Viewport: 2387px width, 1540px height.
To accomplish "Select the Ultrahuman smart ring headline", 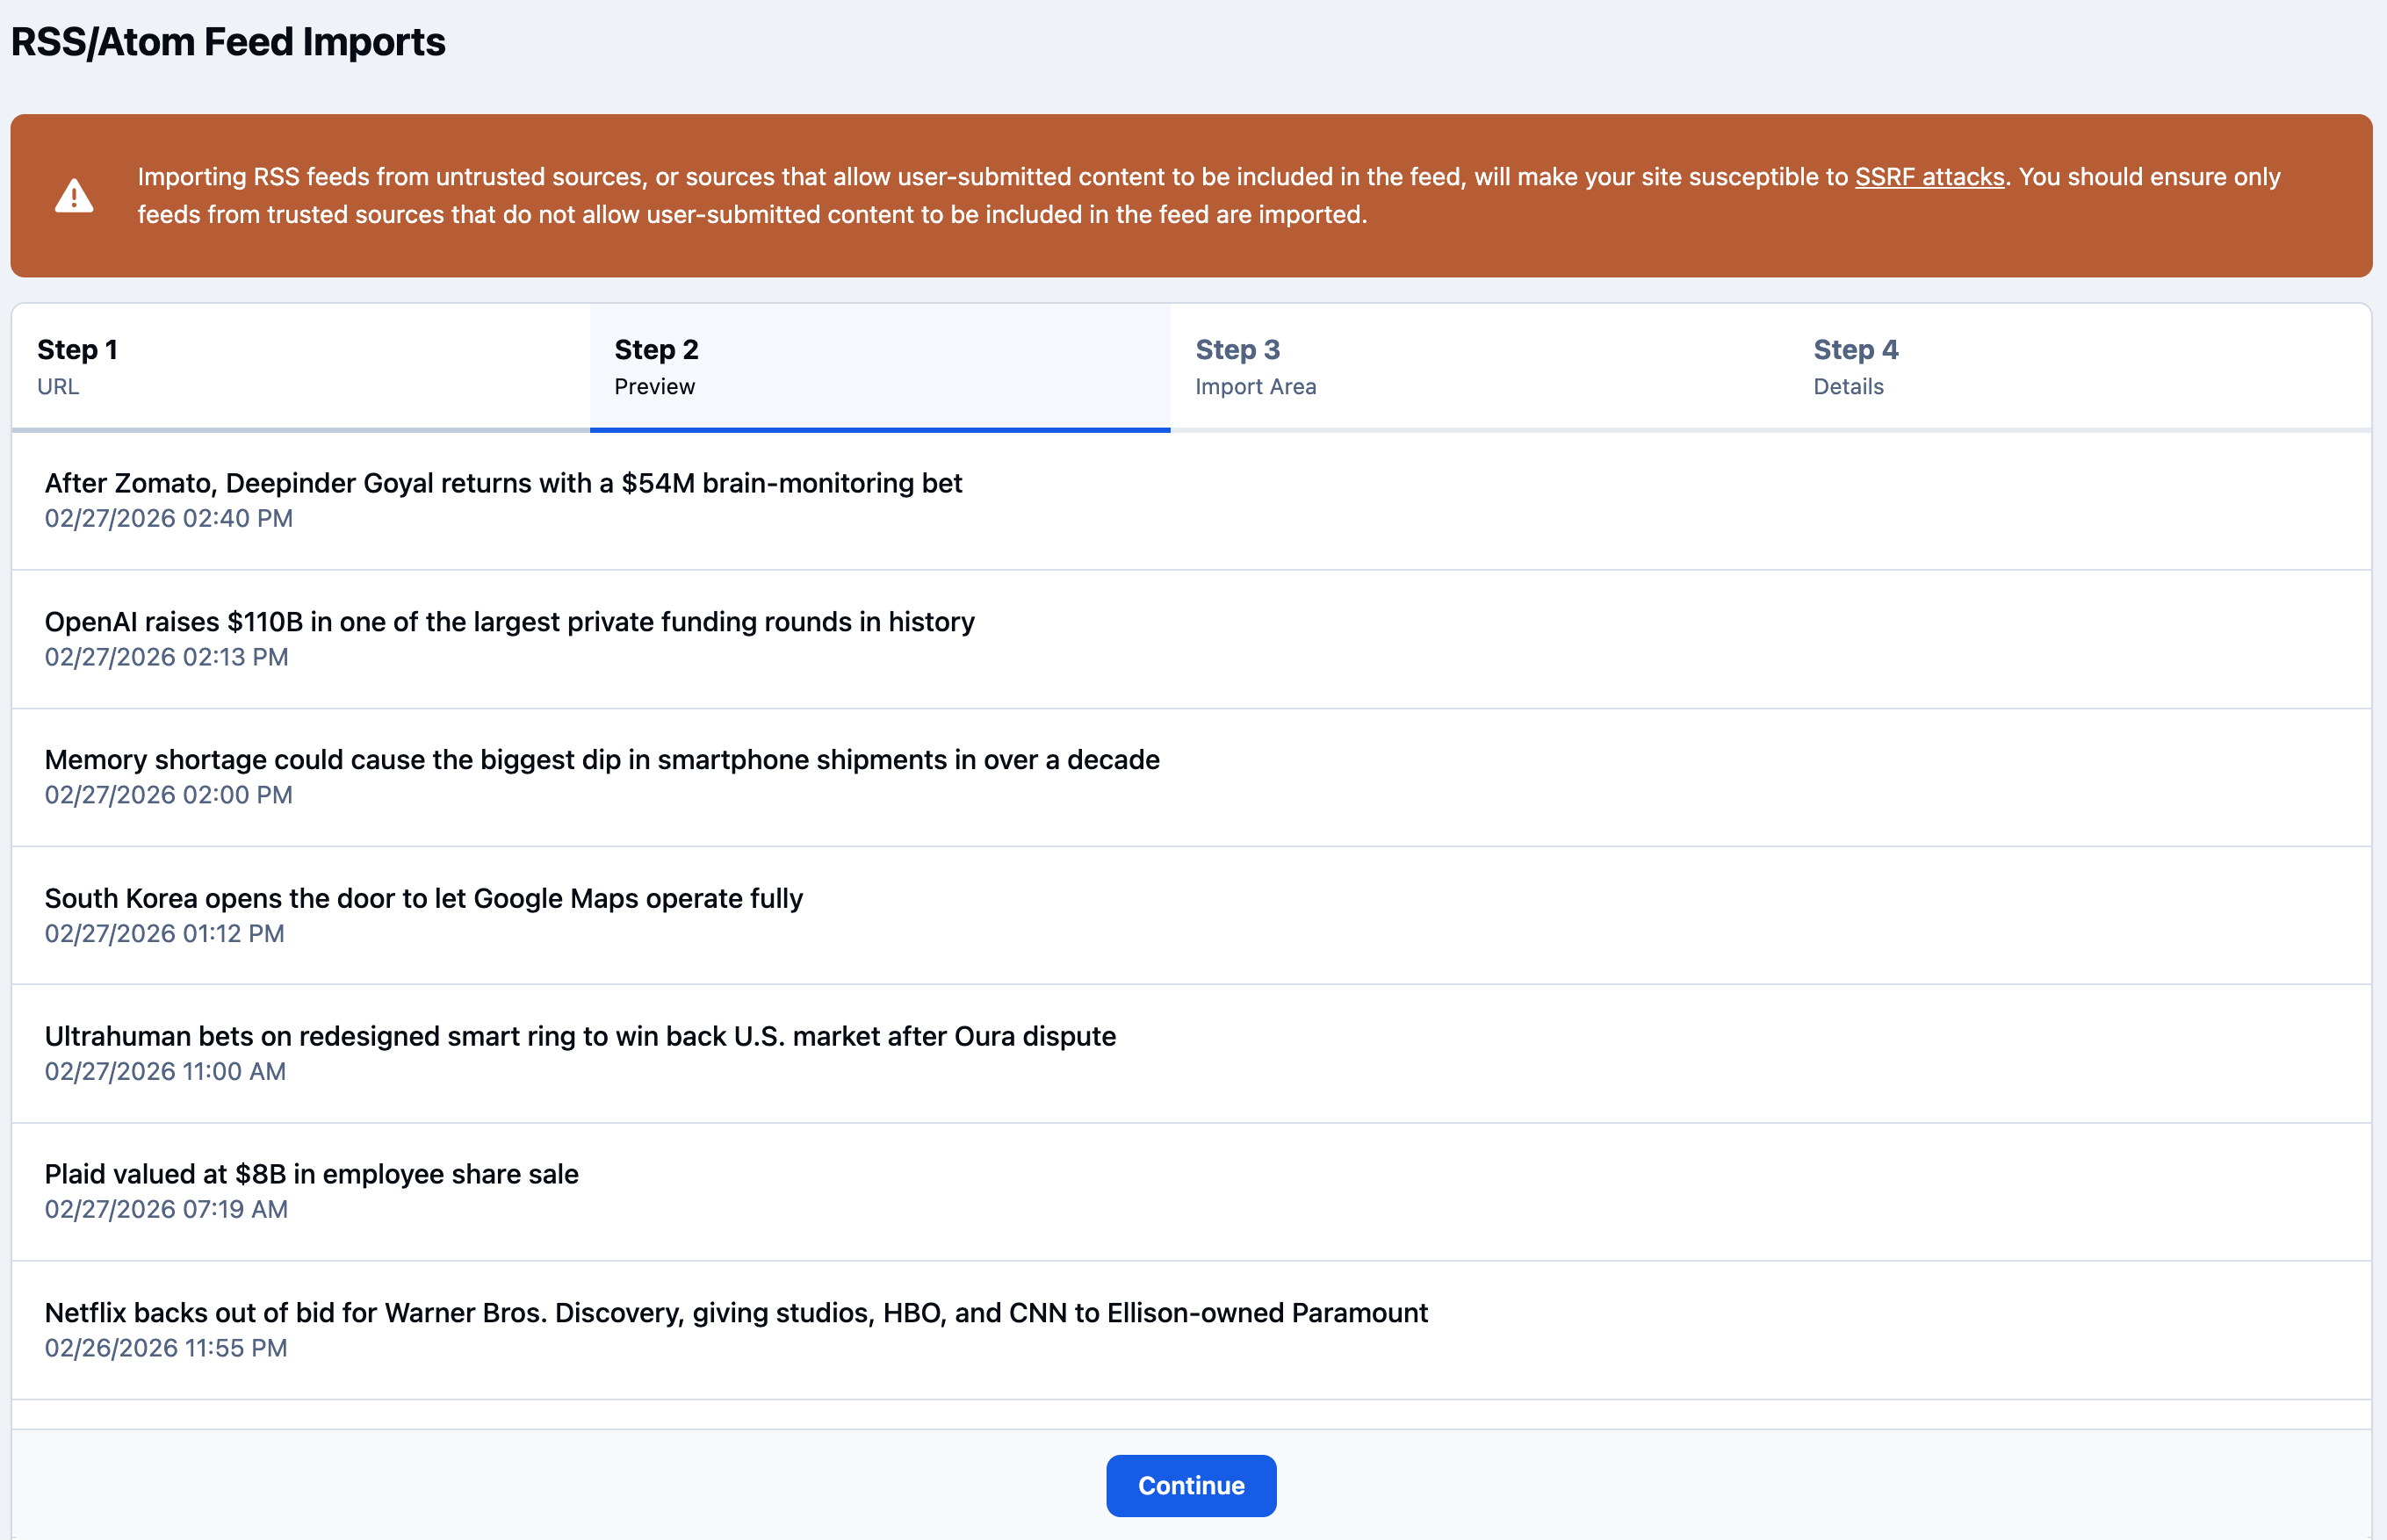I will click(x=580, y=1036).
